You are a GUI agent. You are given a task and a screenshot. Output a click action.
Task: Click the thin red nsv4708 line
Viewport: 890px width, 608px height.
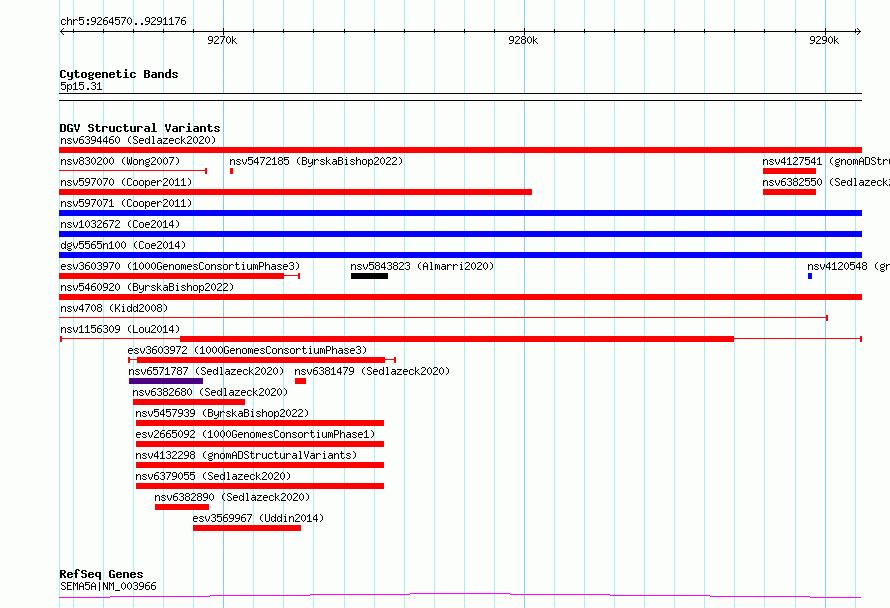click(x=443, y=318)
